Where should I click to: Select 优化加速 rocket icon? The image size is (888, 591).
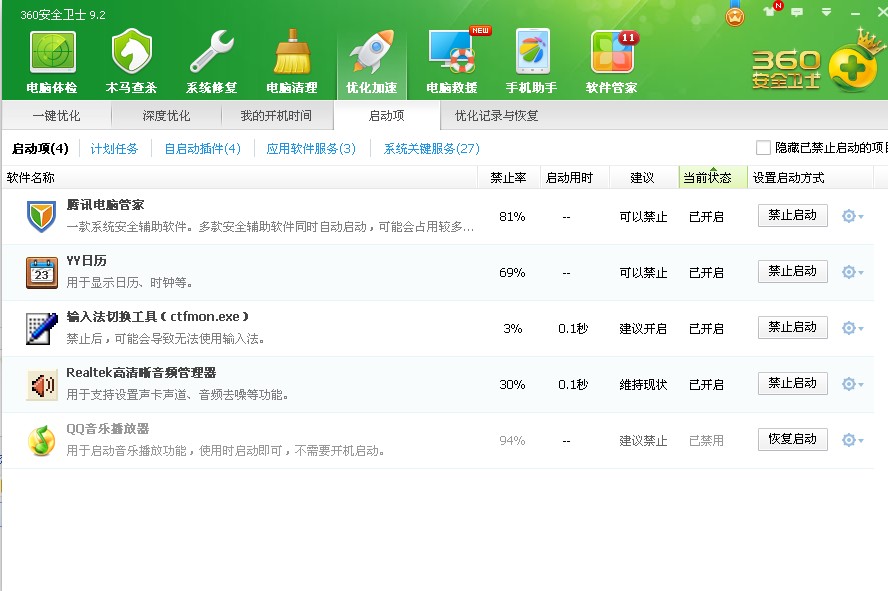coord(372,52)
